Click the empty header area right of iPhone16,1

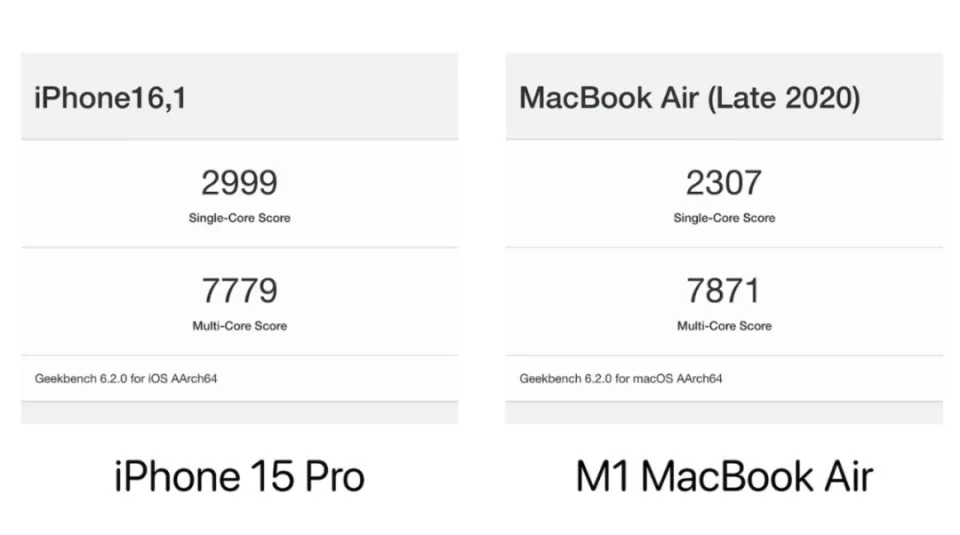330,98
